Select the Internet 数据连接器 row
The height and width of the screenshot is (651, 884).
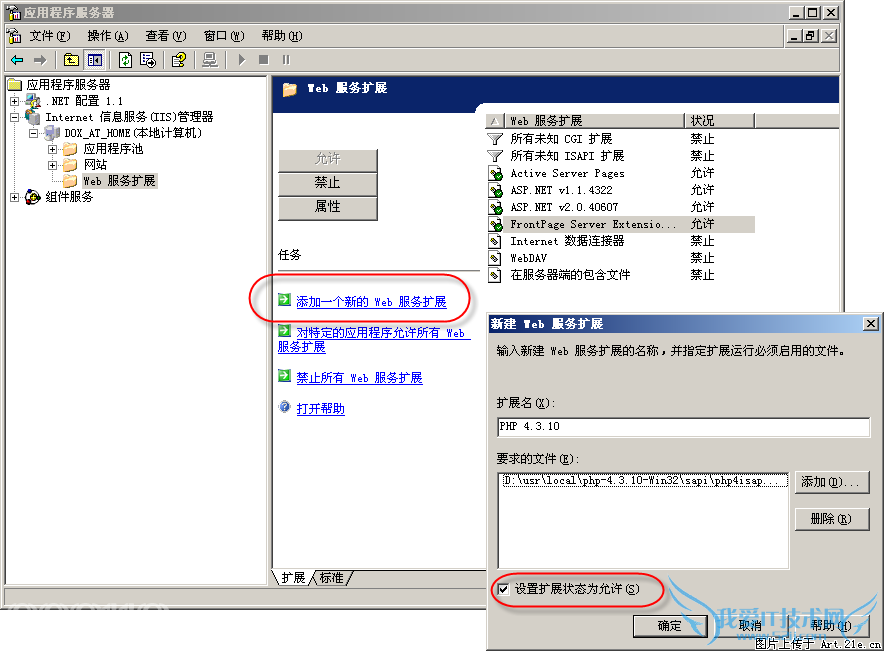tap(620, 241)
